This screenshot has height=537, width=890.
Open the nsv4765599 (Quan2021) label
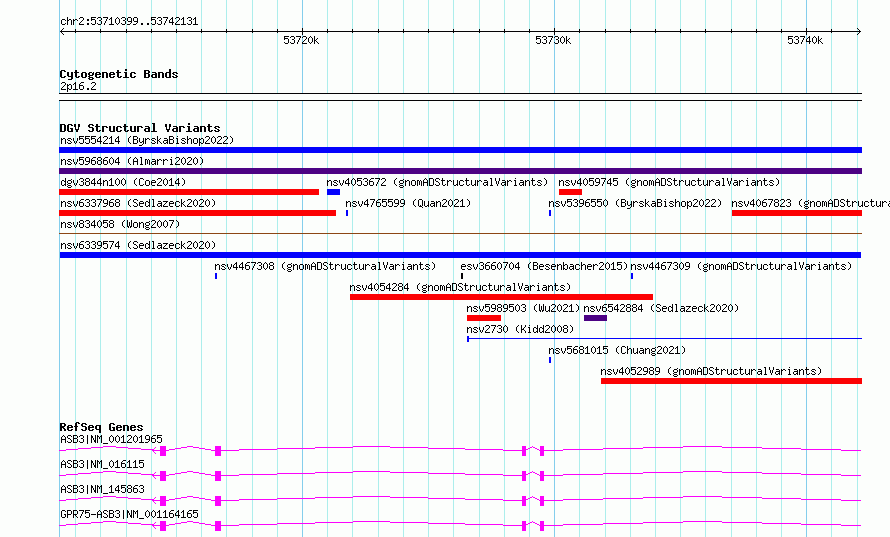click(408, 203)
